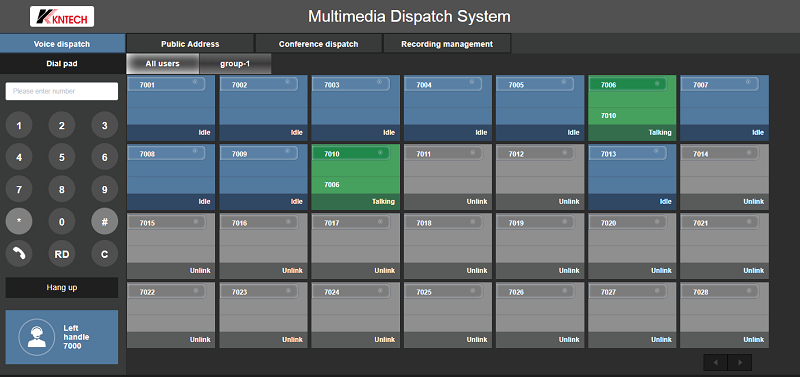Select the idle extension 7002 tile

coord(263,108)
